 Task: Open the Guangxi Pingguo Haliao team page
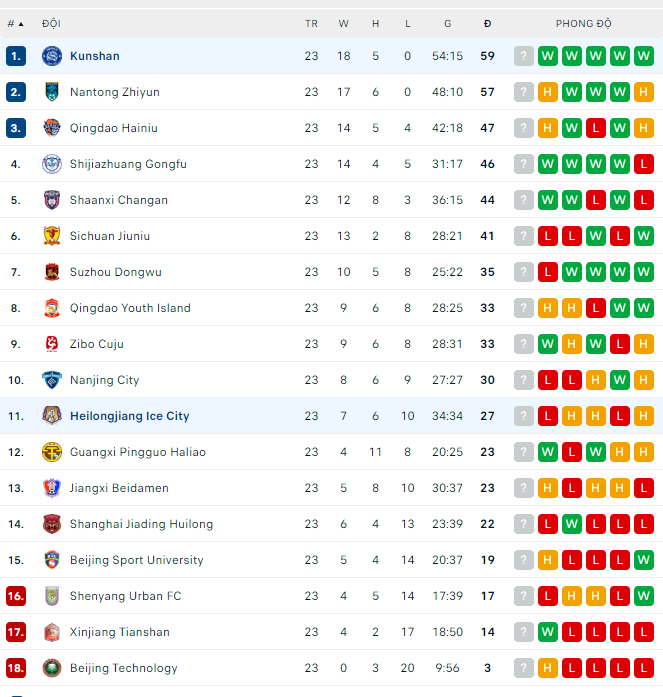[x=137, y=452]
